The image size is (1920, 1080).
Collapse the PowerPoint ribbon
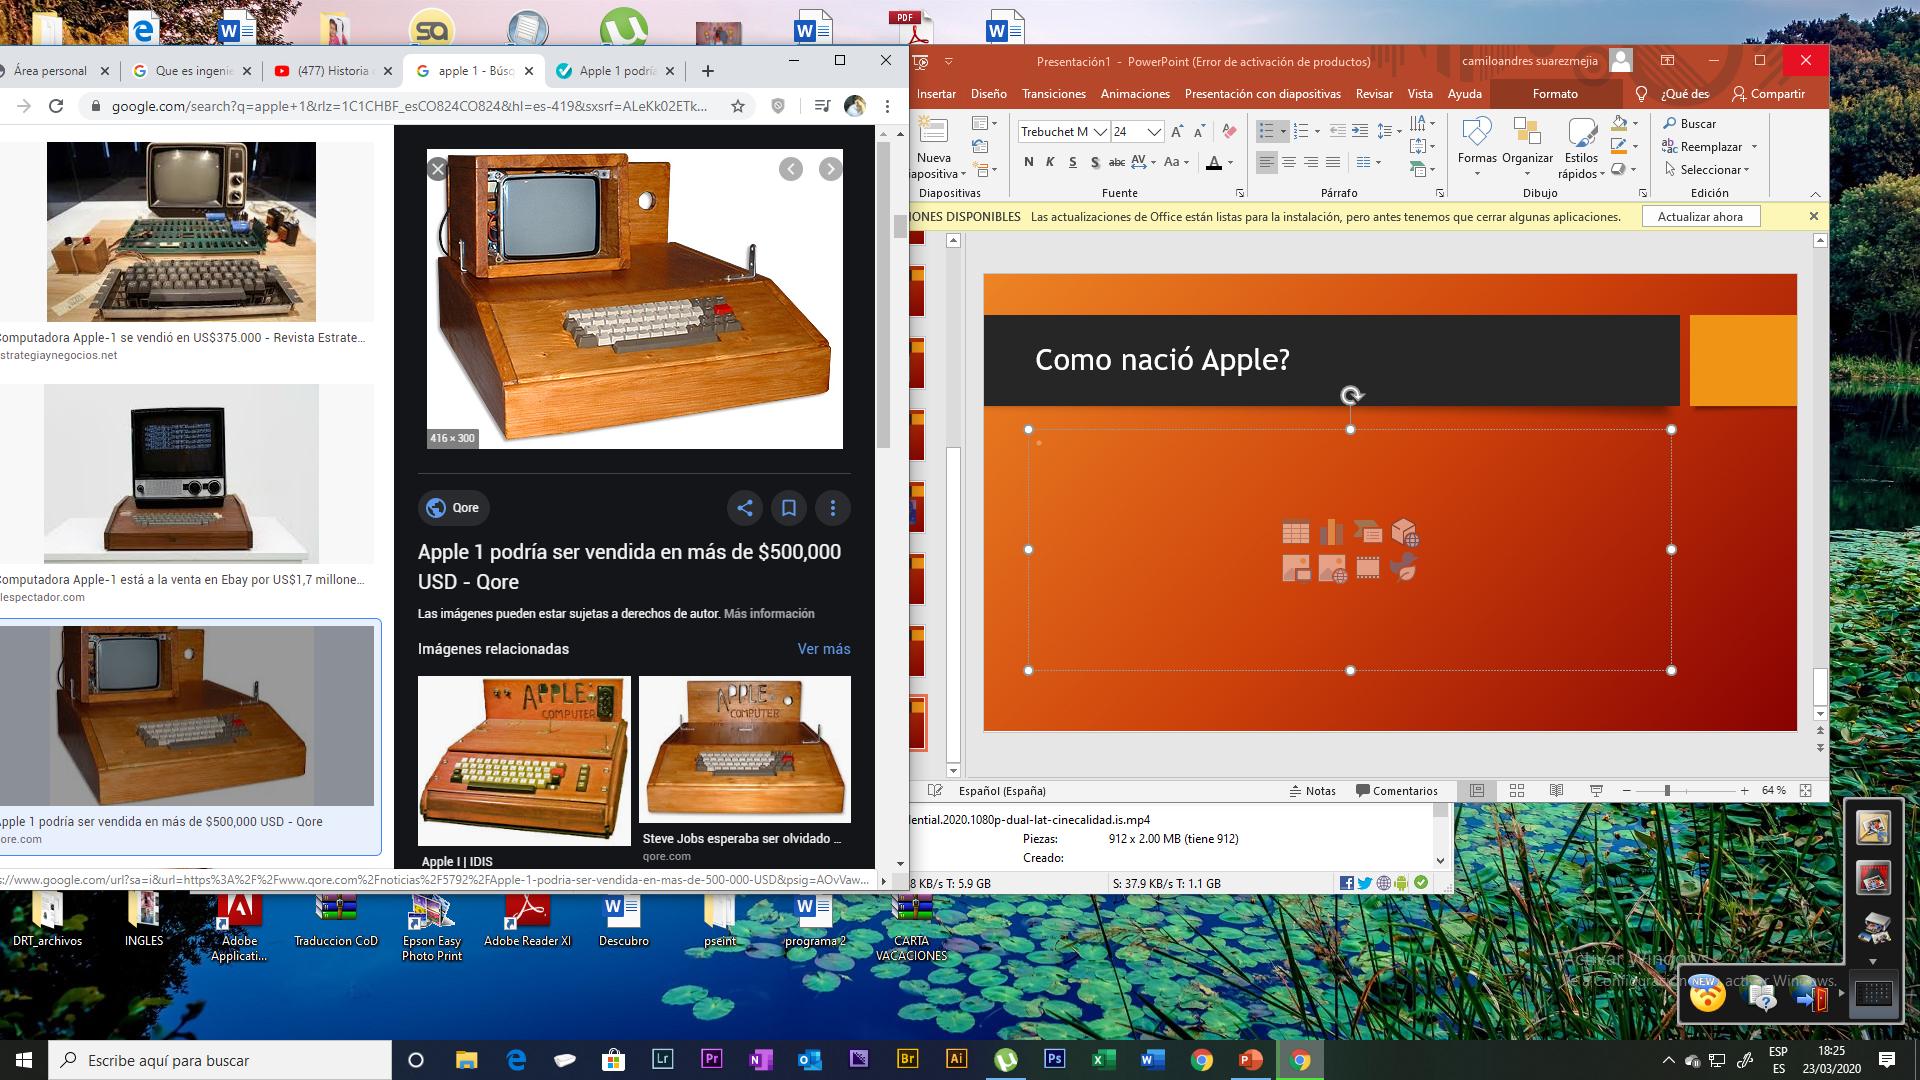coord(1815,194)
